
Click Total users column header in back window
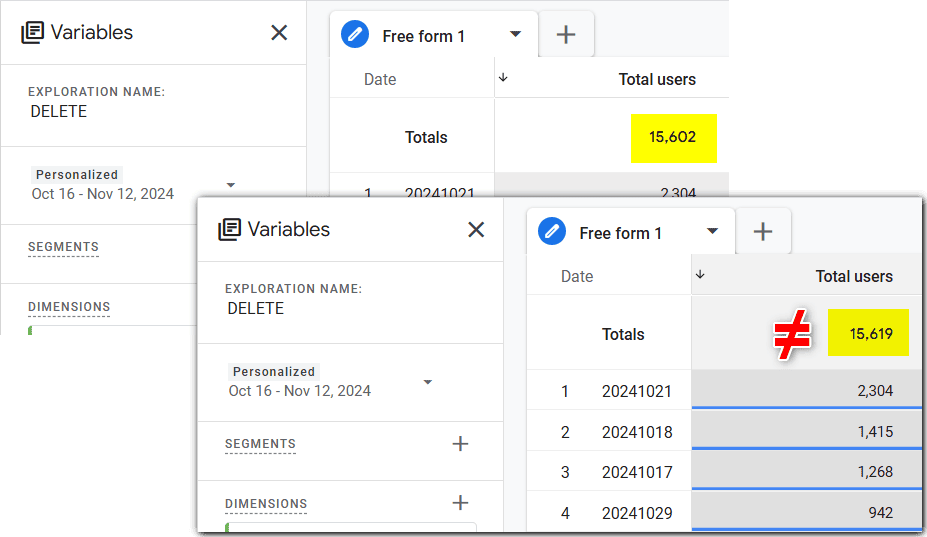point(657,79)
